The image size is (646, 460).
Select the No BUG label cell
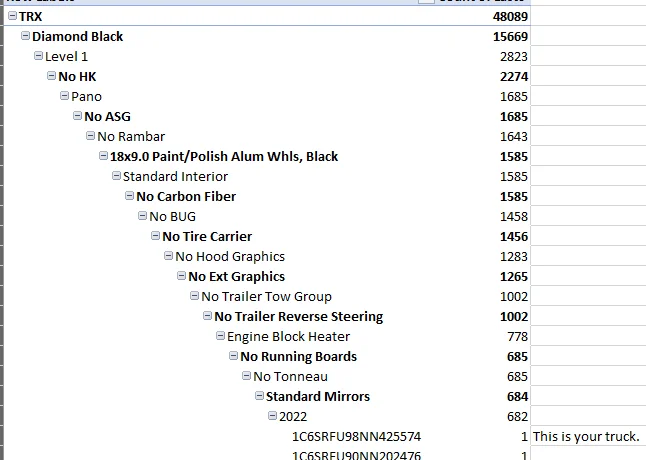(x=172, y=217)
